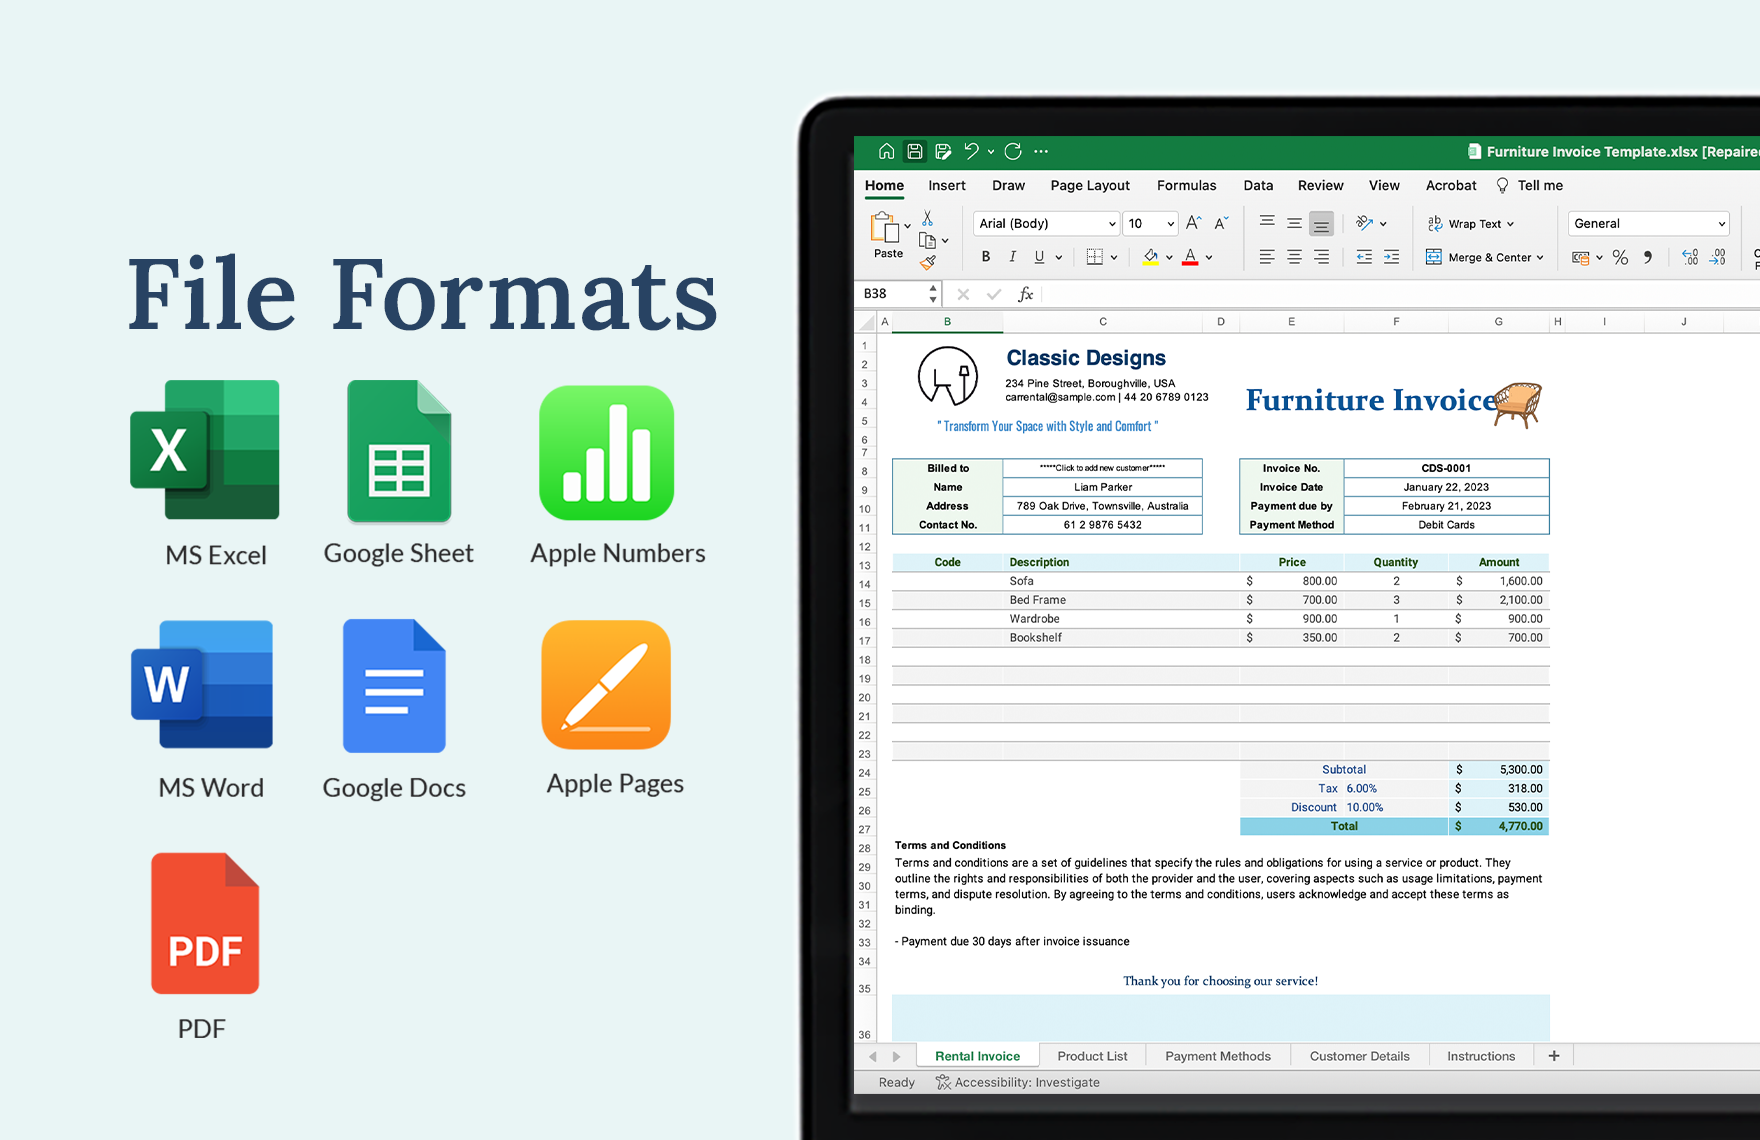Screen dimensions: 1760x1140
Task: Apply percent style format
Action: (x=1620, y=257)
